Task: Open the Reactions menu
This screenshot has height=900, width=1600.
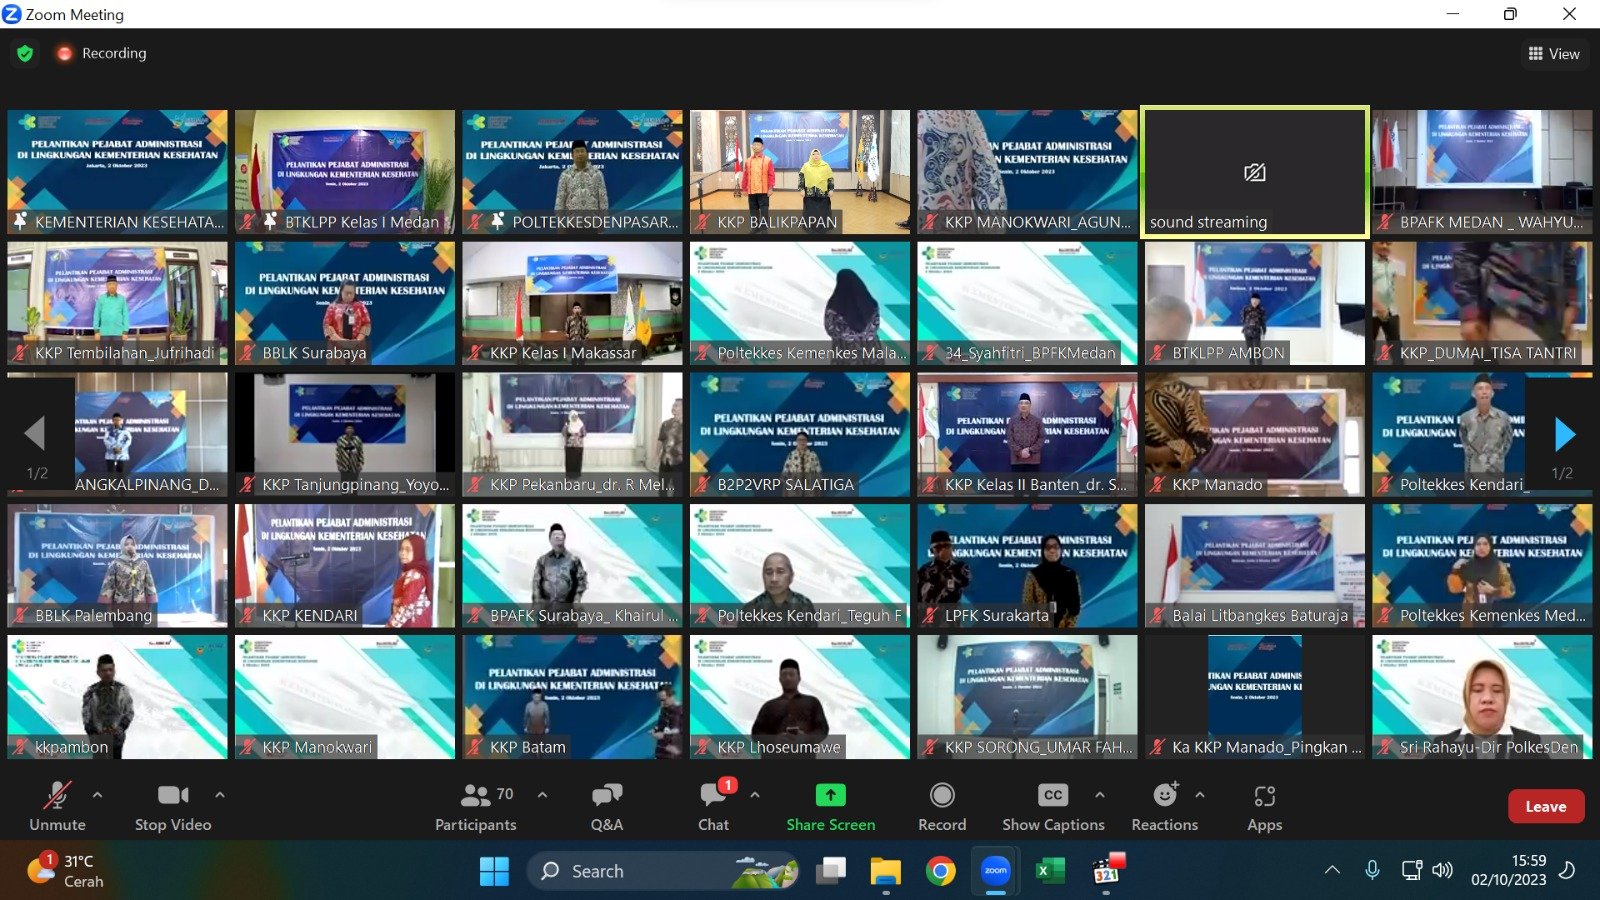Action: [1164, 806]
